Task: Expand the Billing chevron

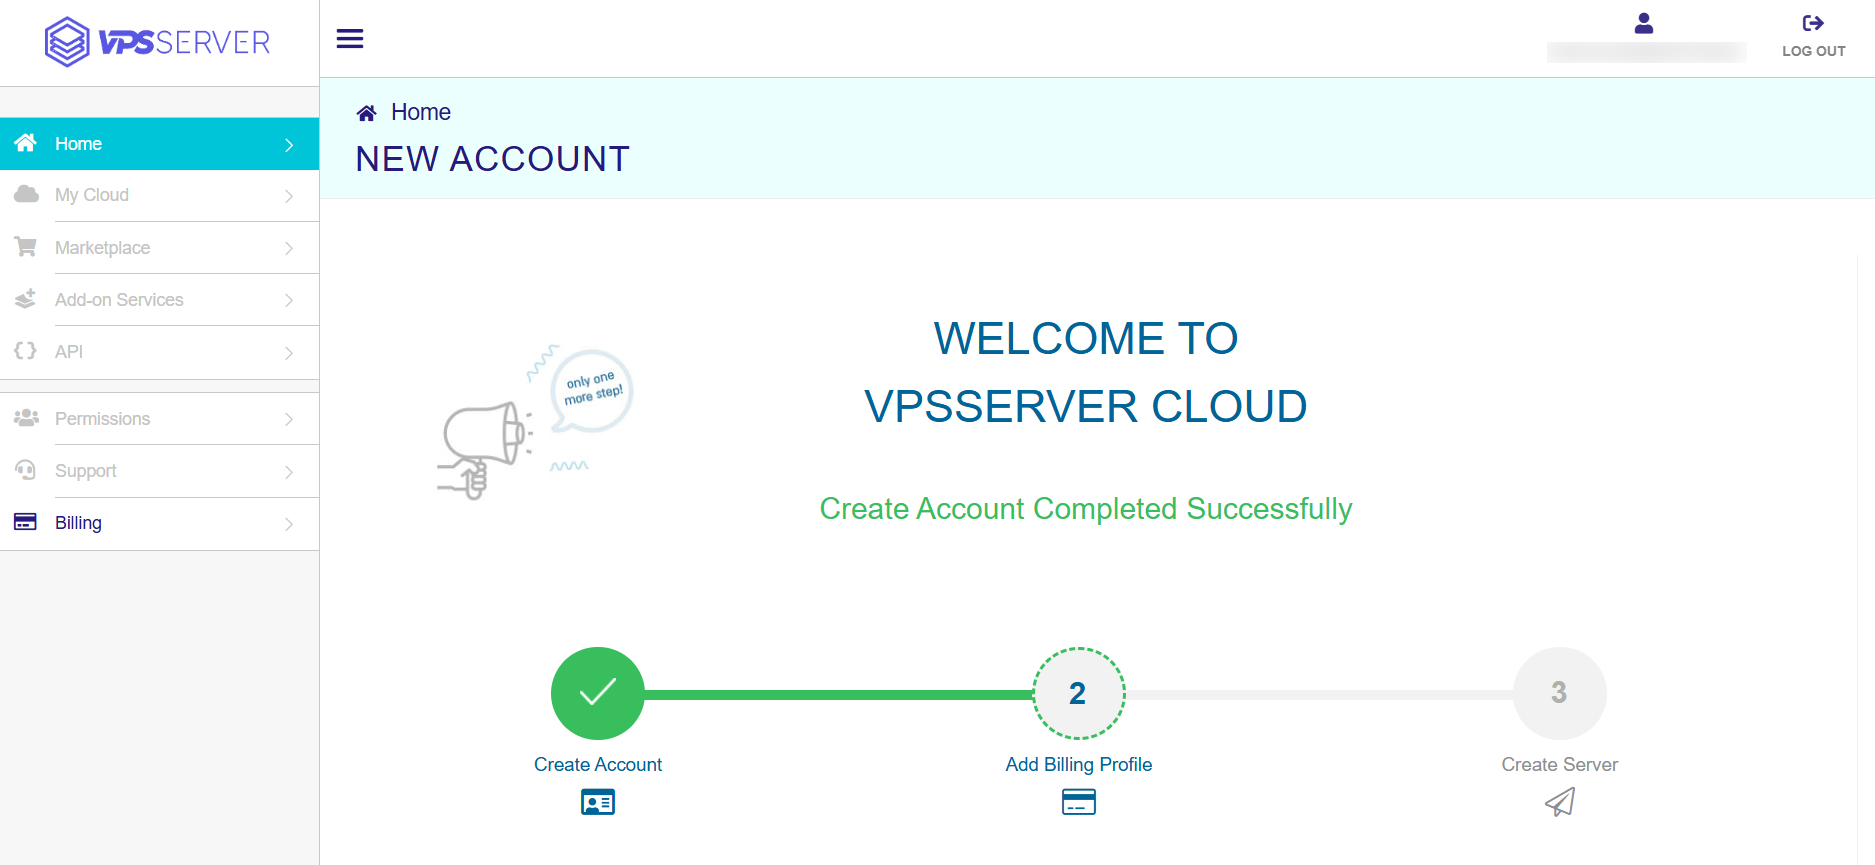Action: (x=289, y=524)
